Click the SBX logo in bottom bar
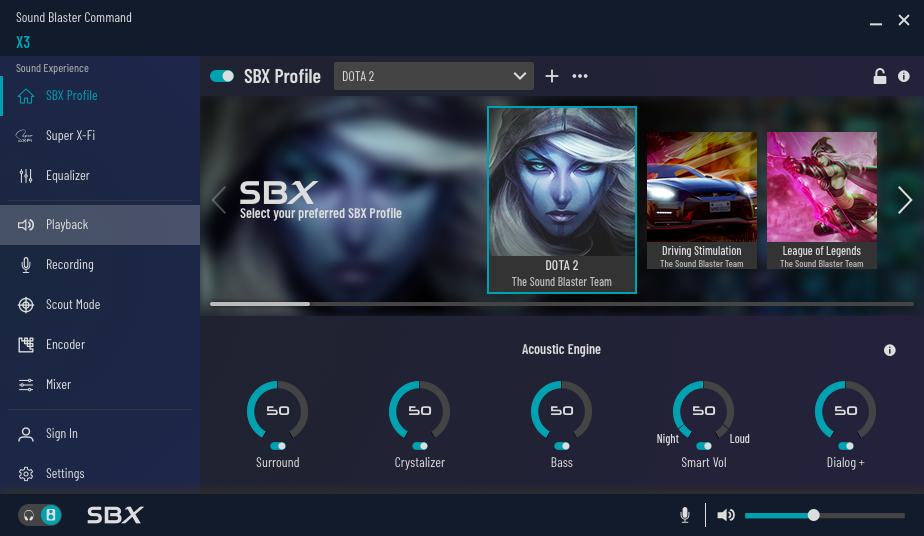This screenshot has height=536, width=924. pos(115,515)
